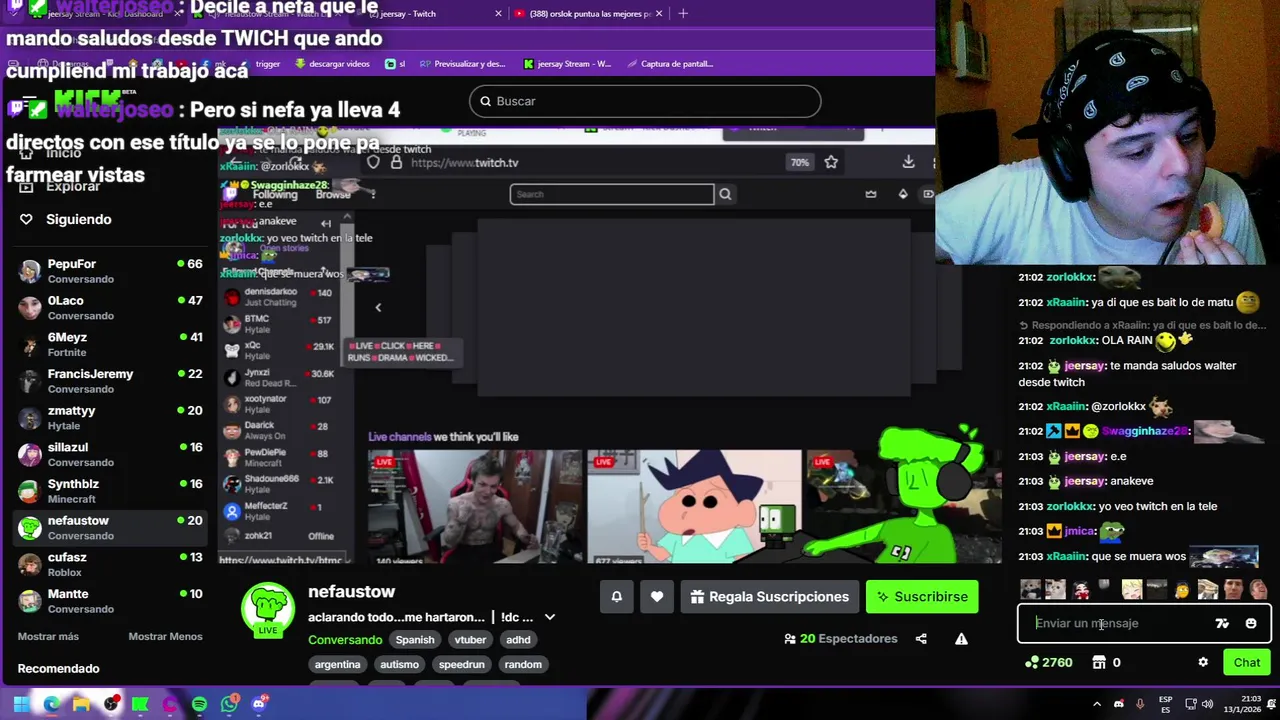Click the 'Conversando' category link under title
This screenshot has height=720, width=1280.
(345, 640)
